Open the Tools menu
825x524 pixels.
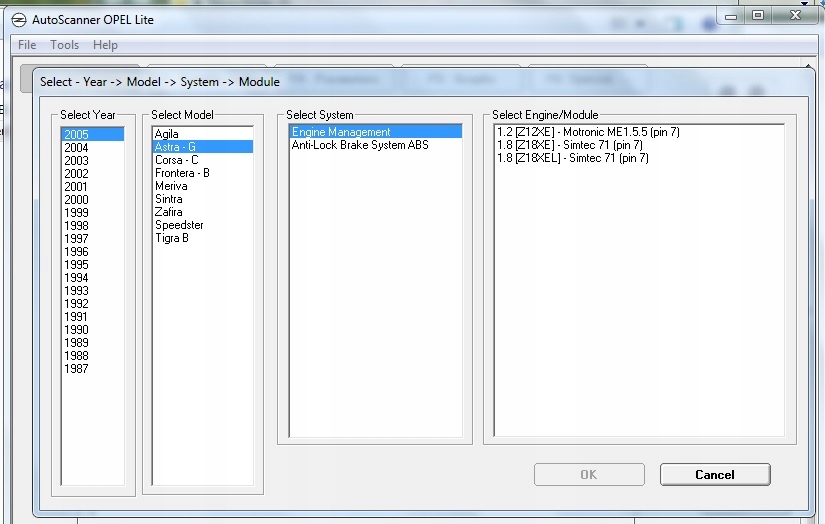point(64,45)
